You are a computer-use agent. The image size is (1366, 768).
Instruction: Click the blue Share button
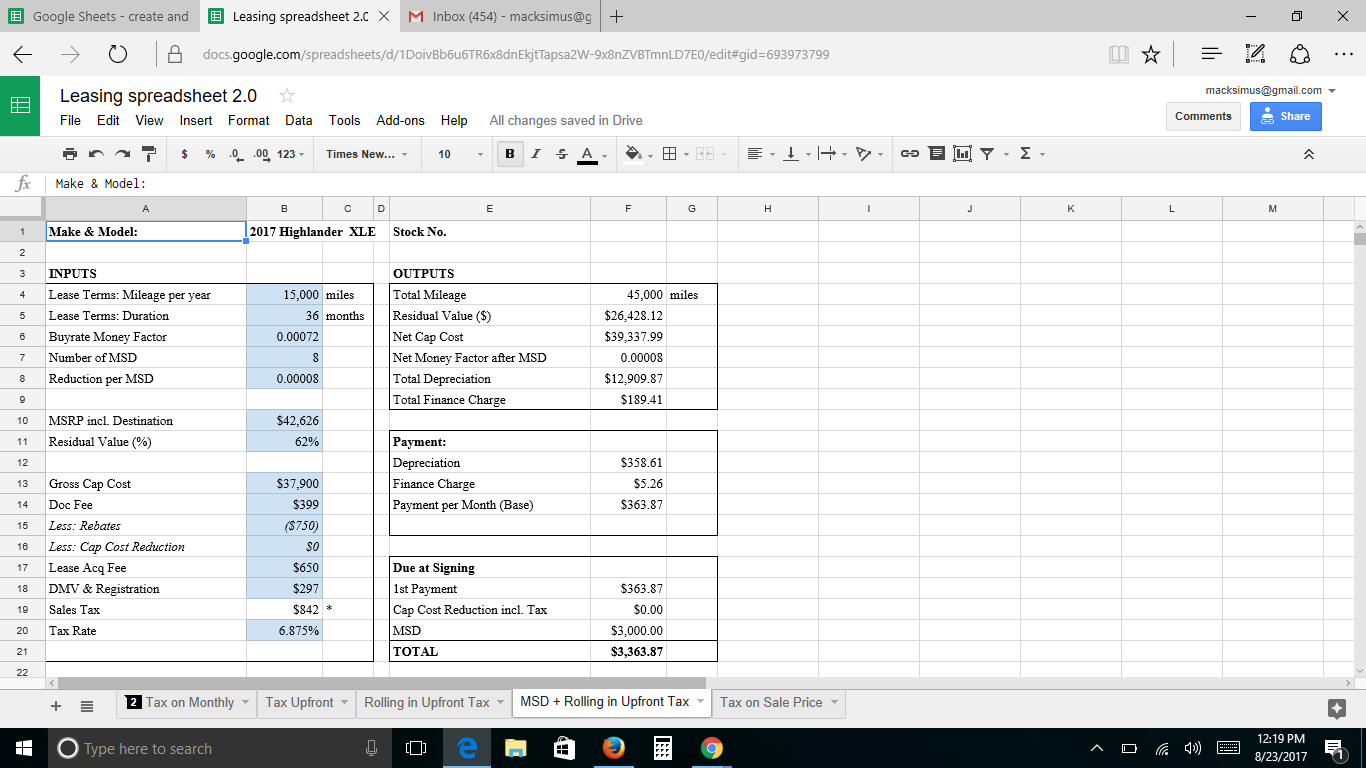(1286, 116)
